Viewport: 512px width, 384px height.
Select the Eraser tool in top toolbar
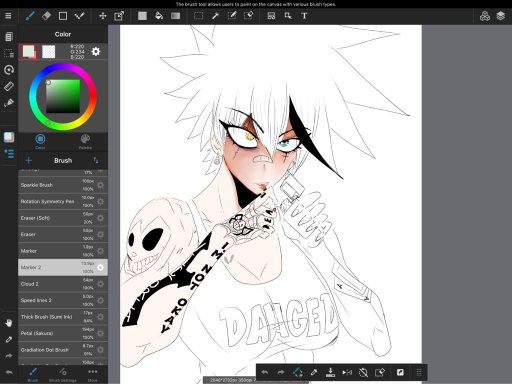[x=46, y=16]
